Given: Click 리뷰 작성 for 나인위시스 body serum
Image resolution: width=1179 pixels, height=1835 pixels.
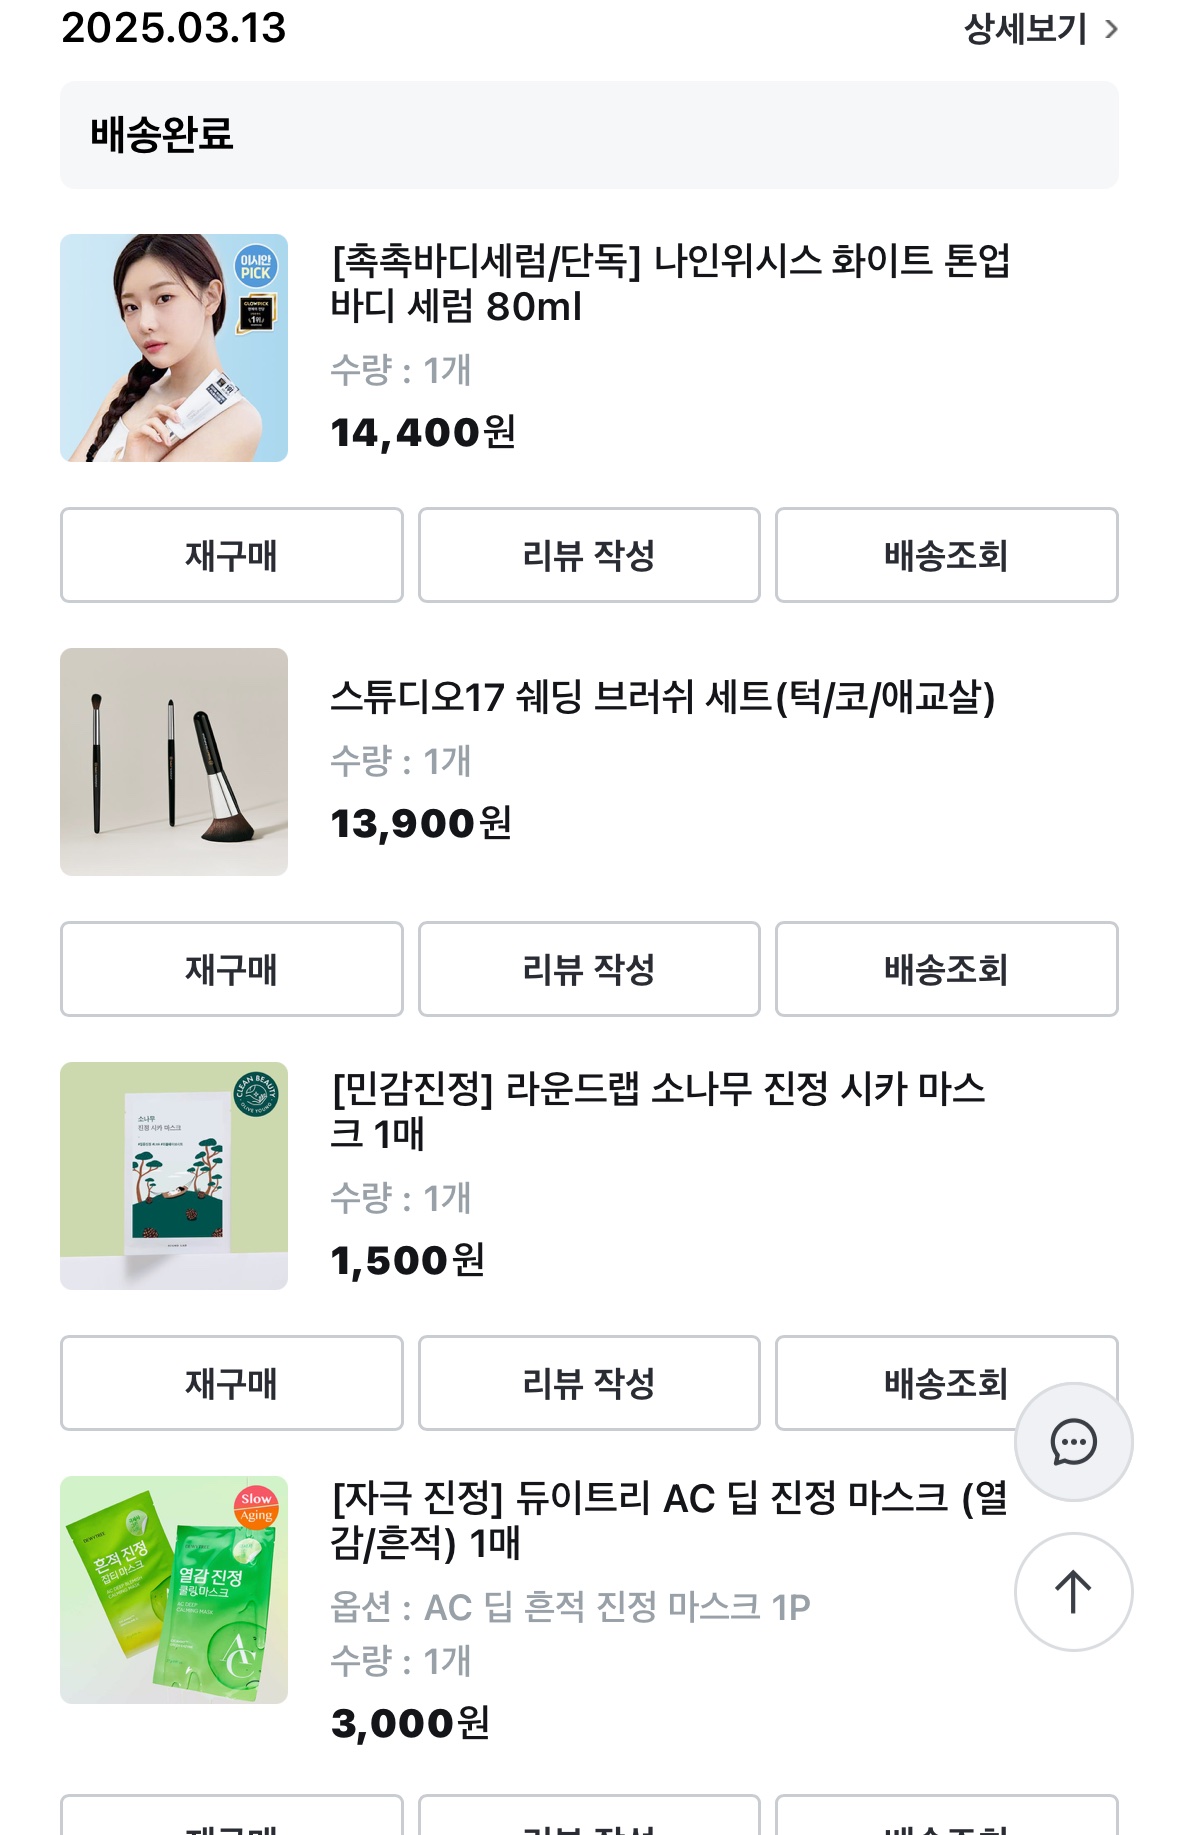Looking at the screenshot, I should click(589, 555).
